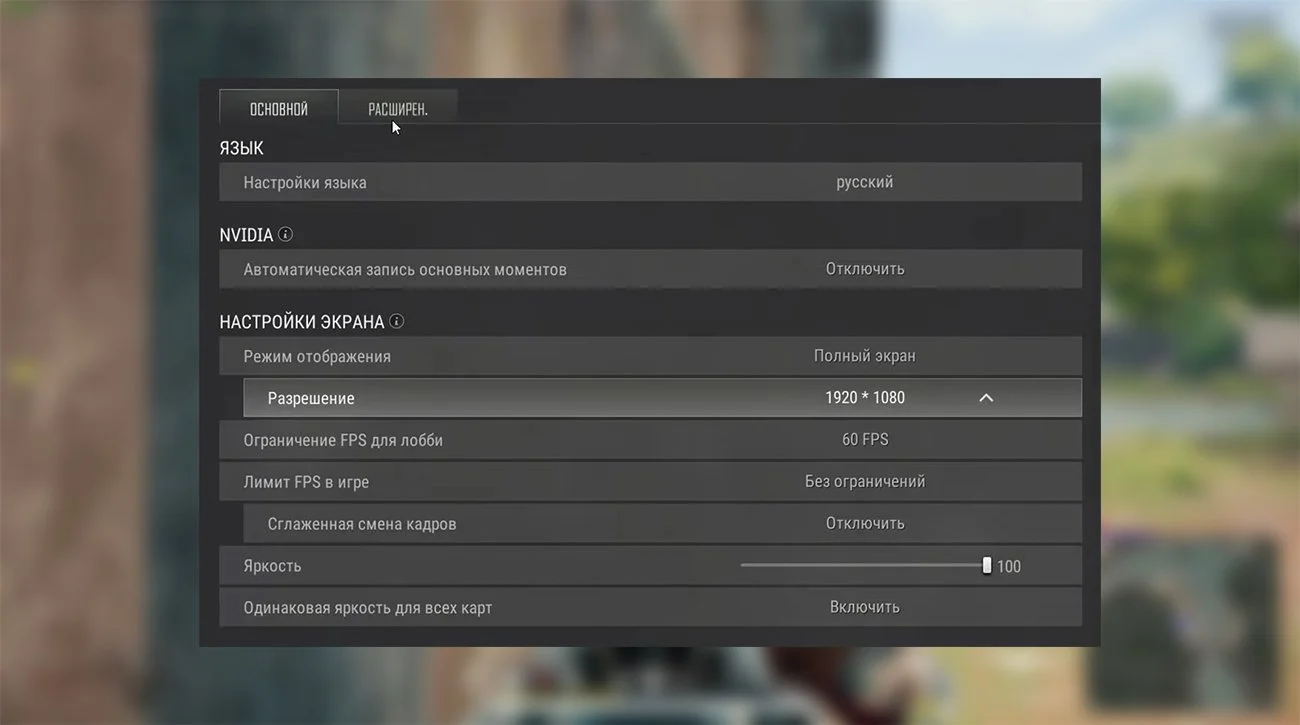Image resolution: width=1300 pixels, height=725 pixels.
Task: Click the brightness value 100 field
Action: coord(1009,566)
